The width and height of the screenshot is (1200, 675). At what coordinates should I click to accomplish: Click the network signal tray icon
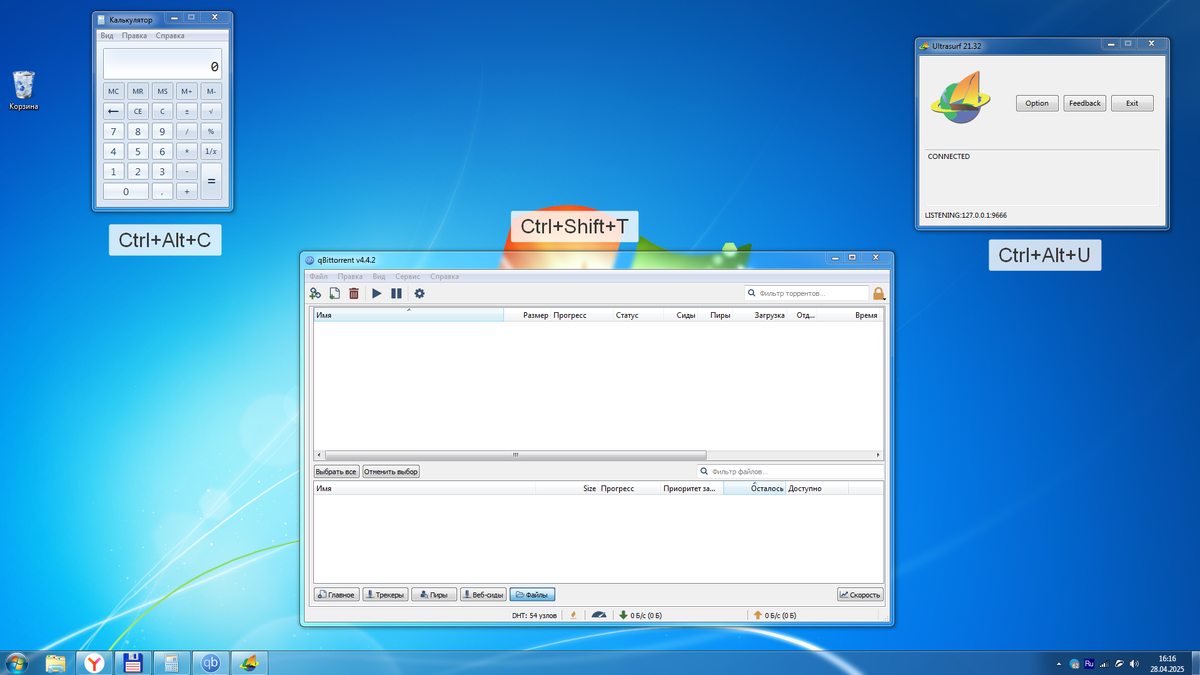[x=1104, y=663]
